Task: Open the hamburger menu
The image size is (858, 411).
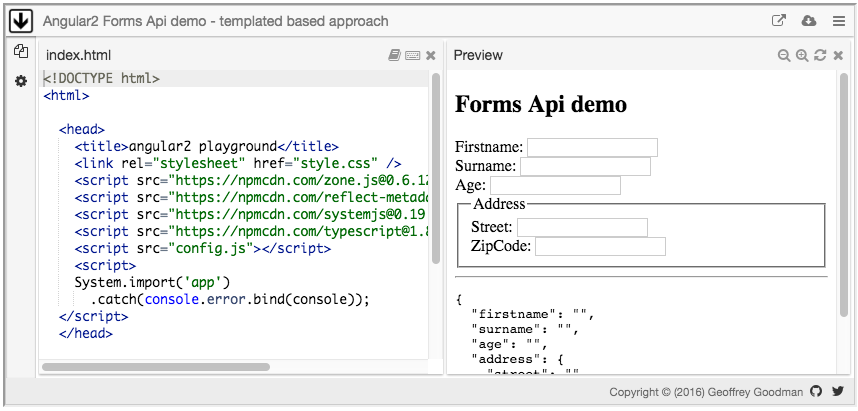Action: coord(838,21)
